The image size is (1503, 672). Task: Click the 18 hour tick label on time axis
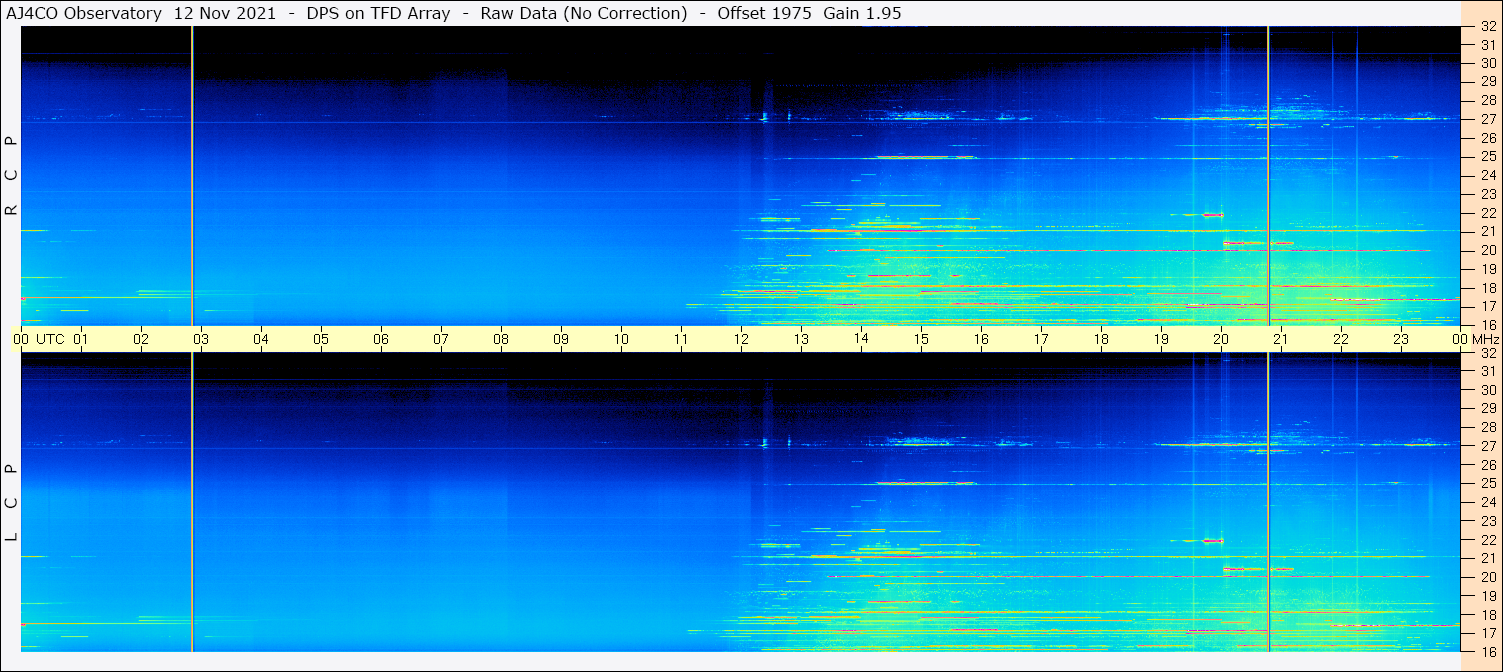pyautogui.click(x=1101, y=339)
